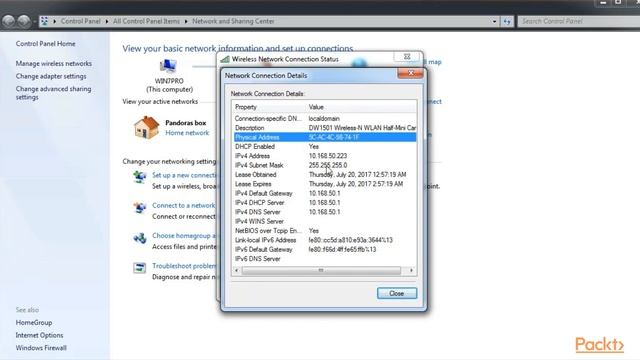Click the horizontal scrollbar thumb in details list

(x=321, y=270)
